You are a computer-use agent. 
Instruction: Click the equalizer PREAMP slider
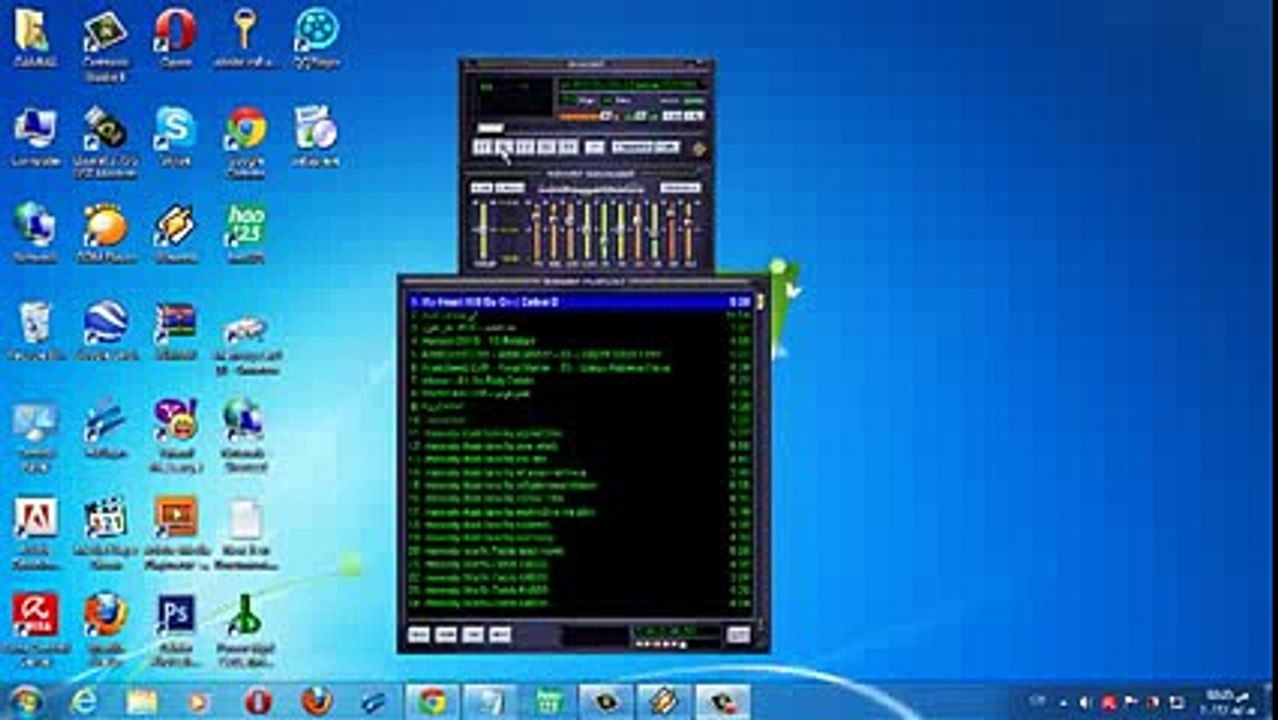click(x=483, y=231)
